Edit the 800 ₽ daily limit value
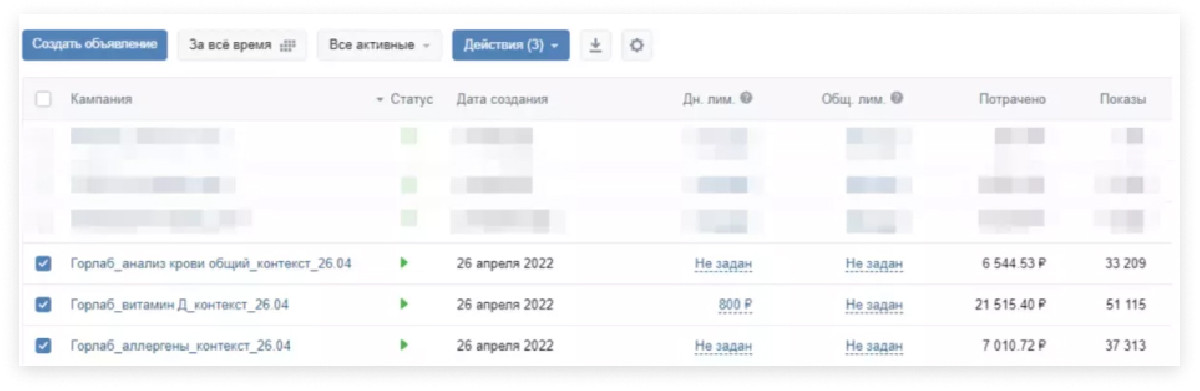The image size is (1200, 391). point(735,305)
